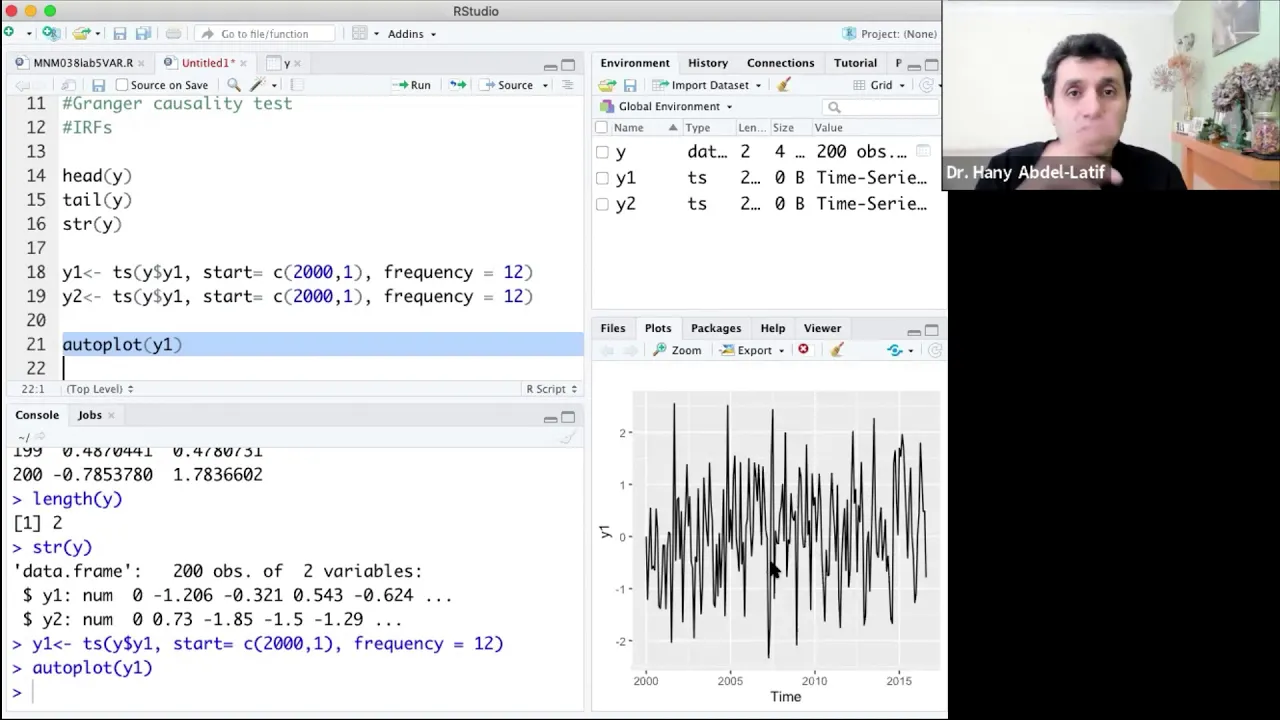
Task: Click the workspace panes layout icon
Action: click(359, 33)
